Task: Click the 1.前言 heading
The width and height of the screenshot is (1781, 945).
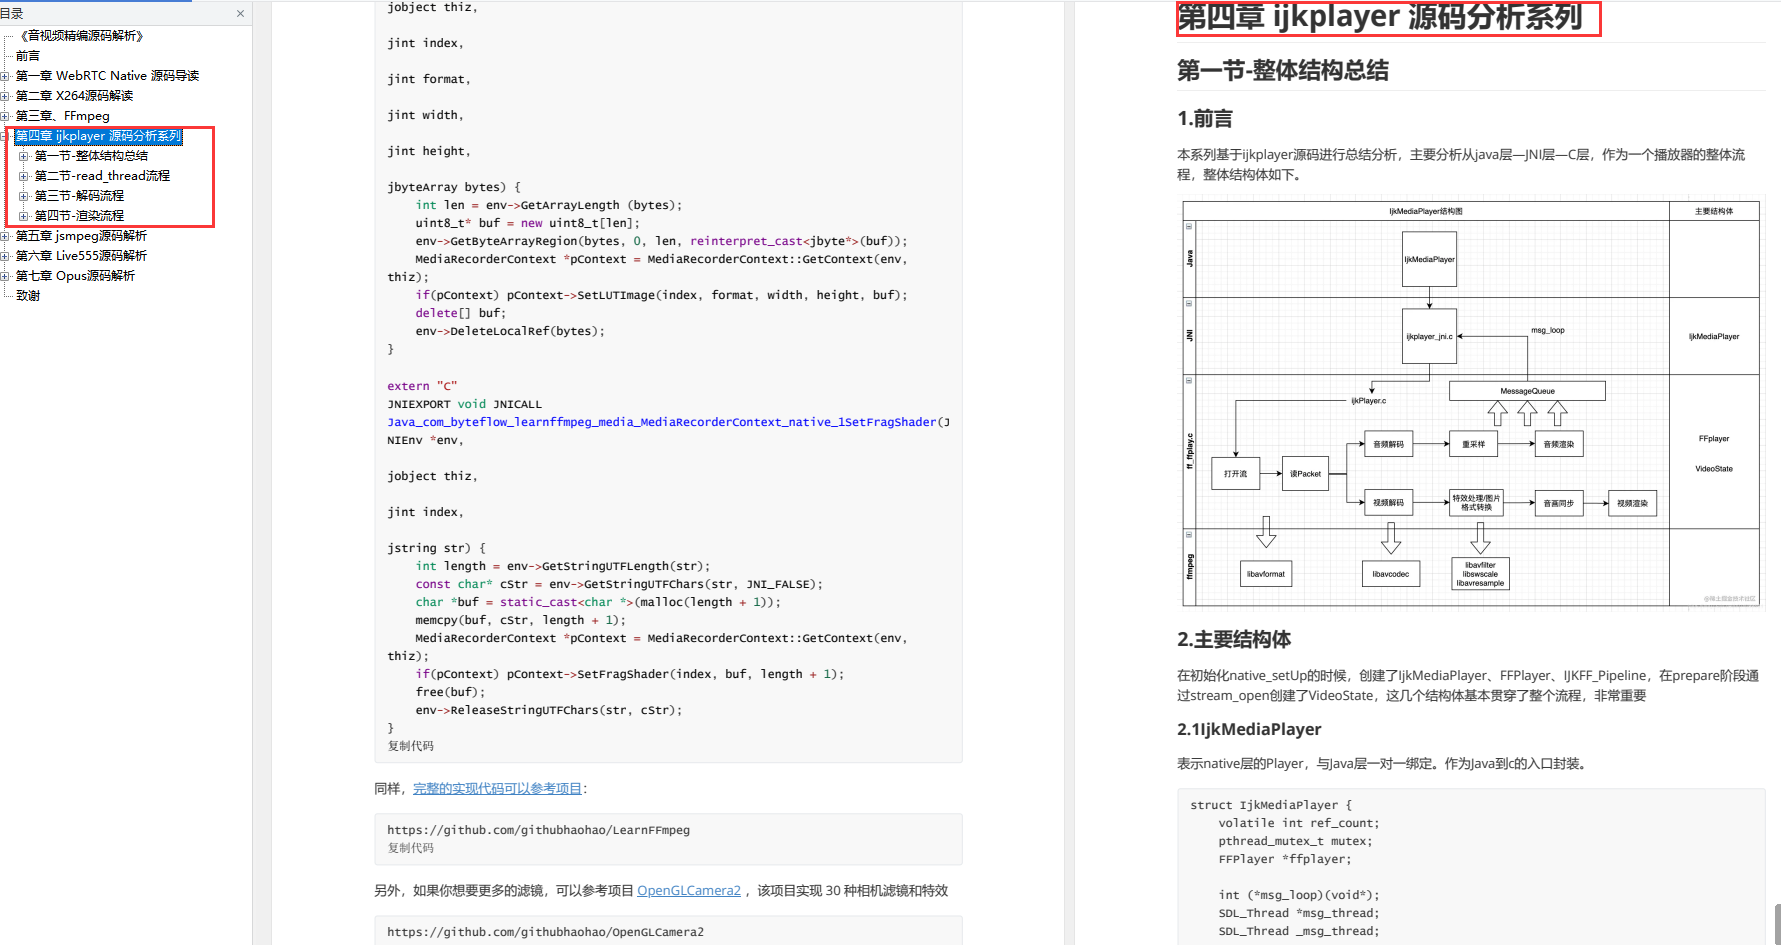Action: (x=1205, y=119)
